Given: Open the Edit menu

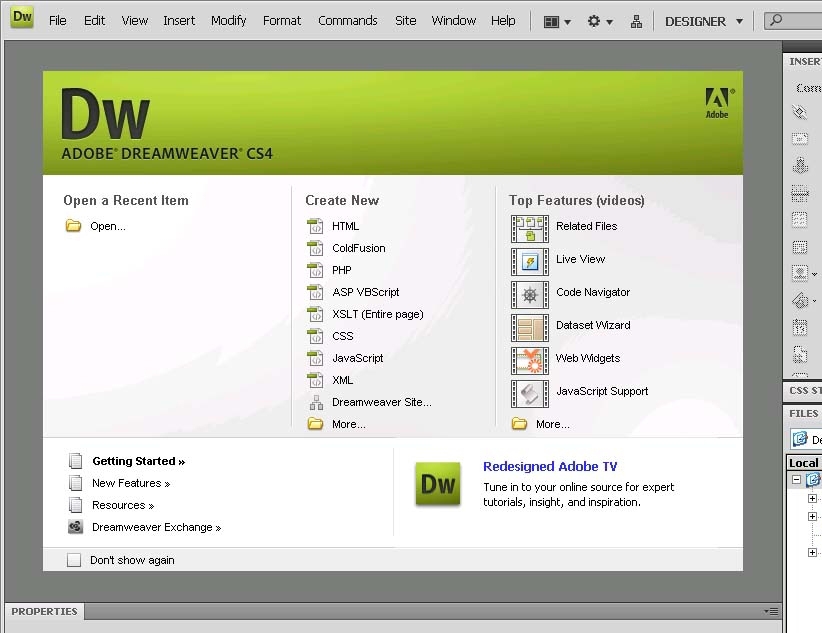Looking at the screenshot, I should click(94, 20).
